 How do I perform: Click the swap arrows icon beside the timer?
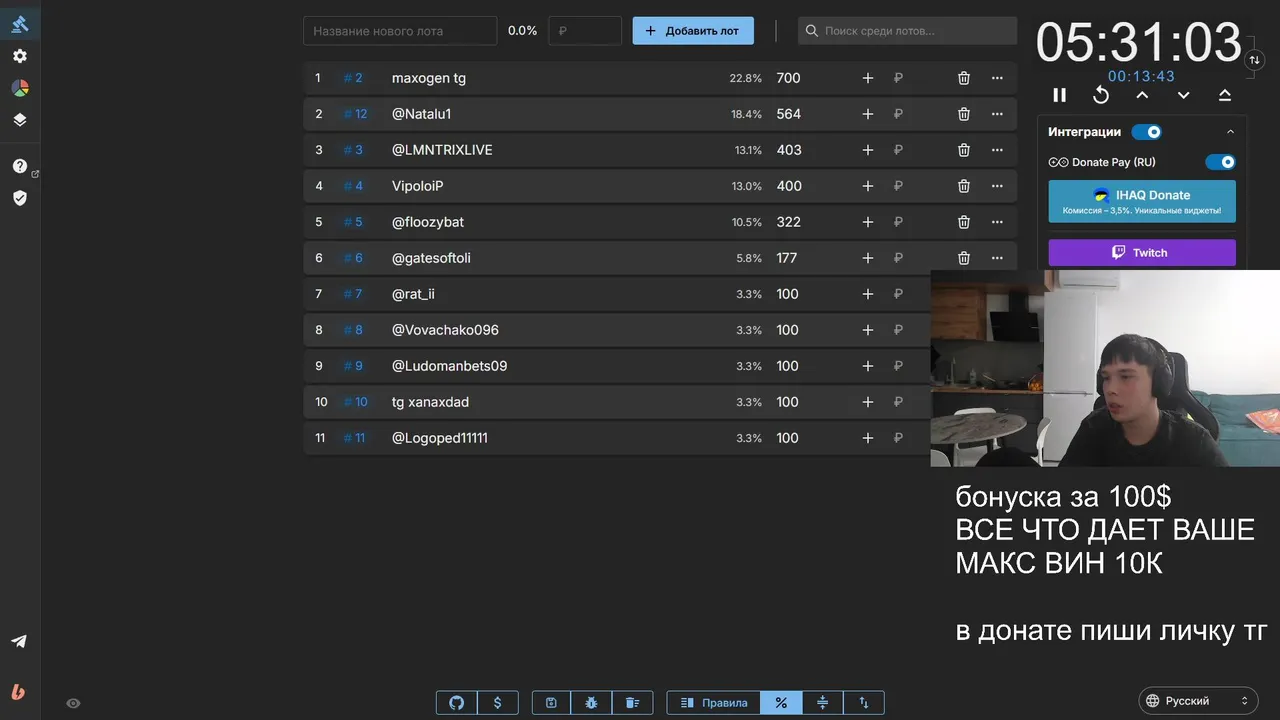1255,60
